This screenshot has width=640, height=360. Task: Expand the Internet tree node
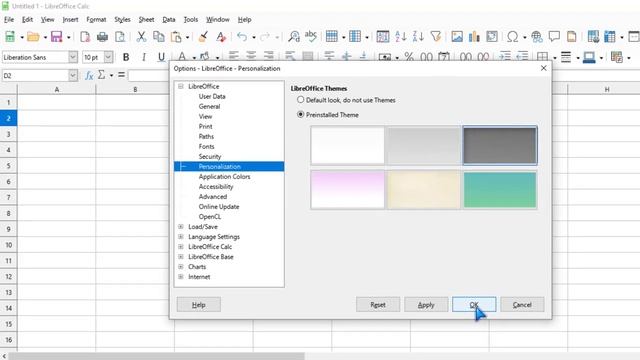pyautogui.click(x=181, y=277)
